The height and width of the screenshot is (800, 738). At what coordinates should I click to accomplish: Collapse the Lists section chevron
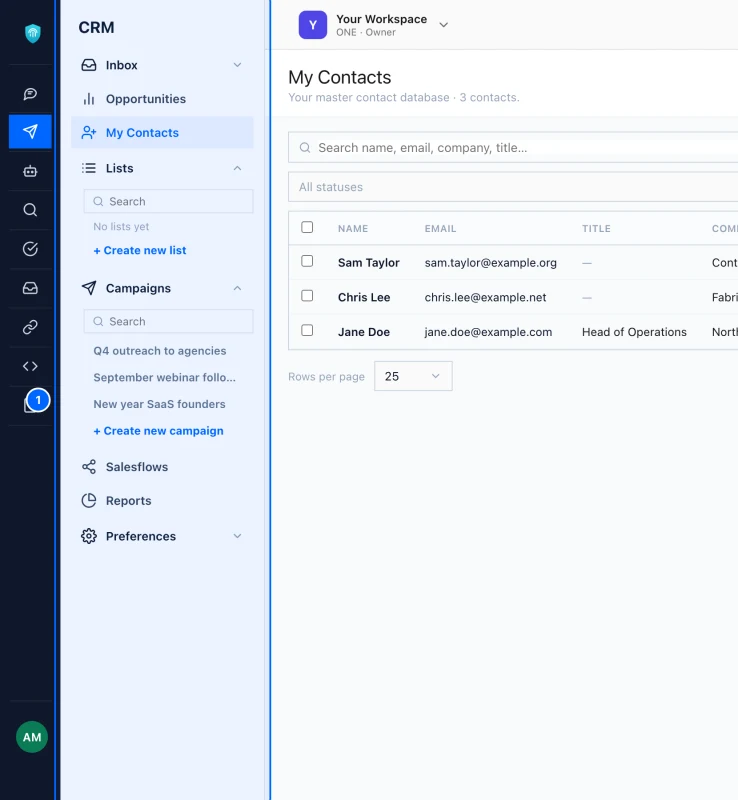pyautogui.click(x=237, y=168)
